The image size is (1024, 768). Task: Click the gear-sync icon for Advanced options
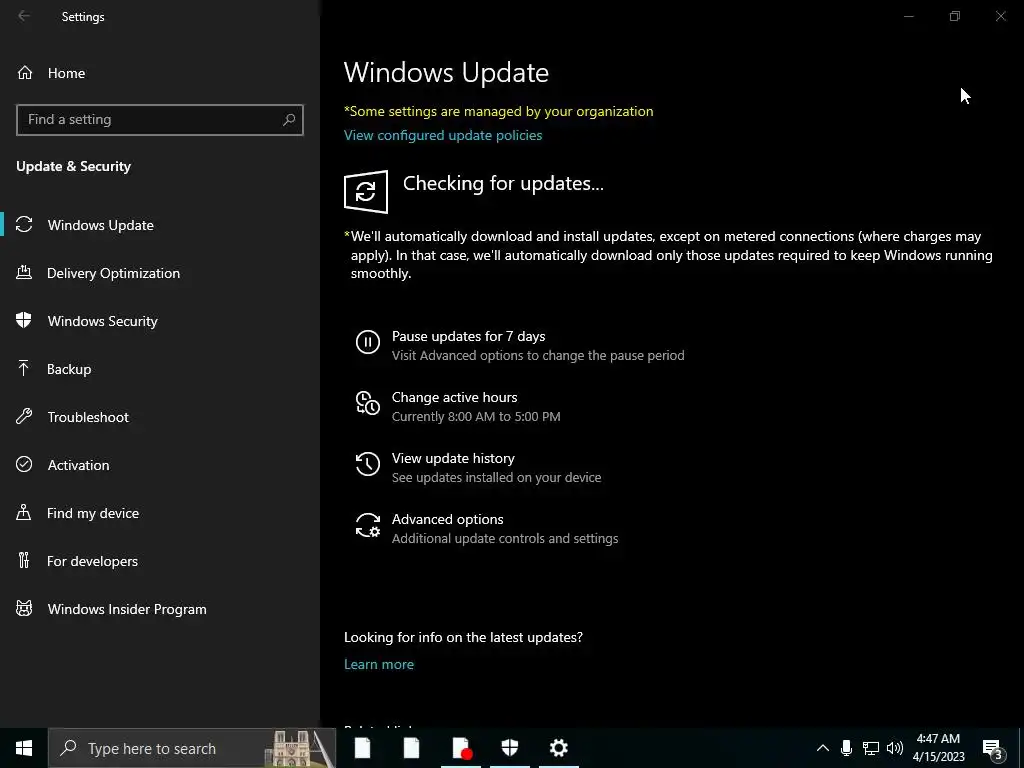click(x=368, y=525)
